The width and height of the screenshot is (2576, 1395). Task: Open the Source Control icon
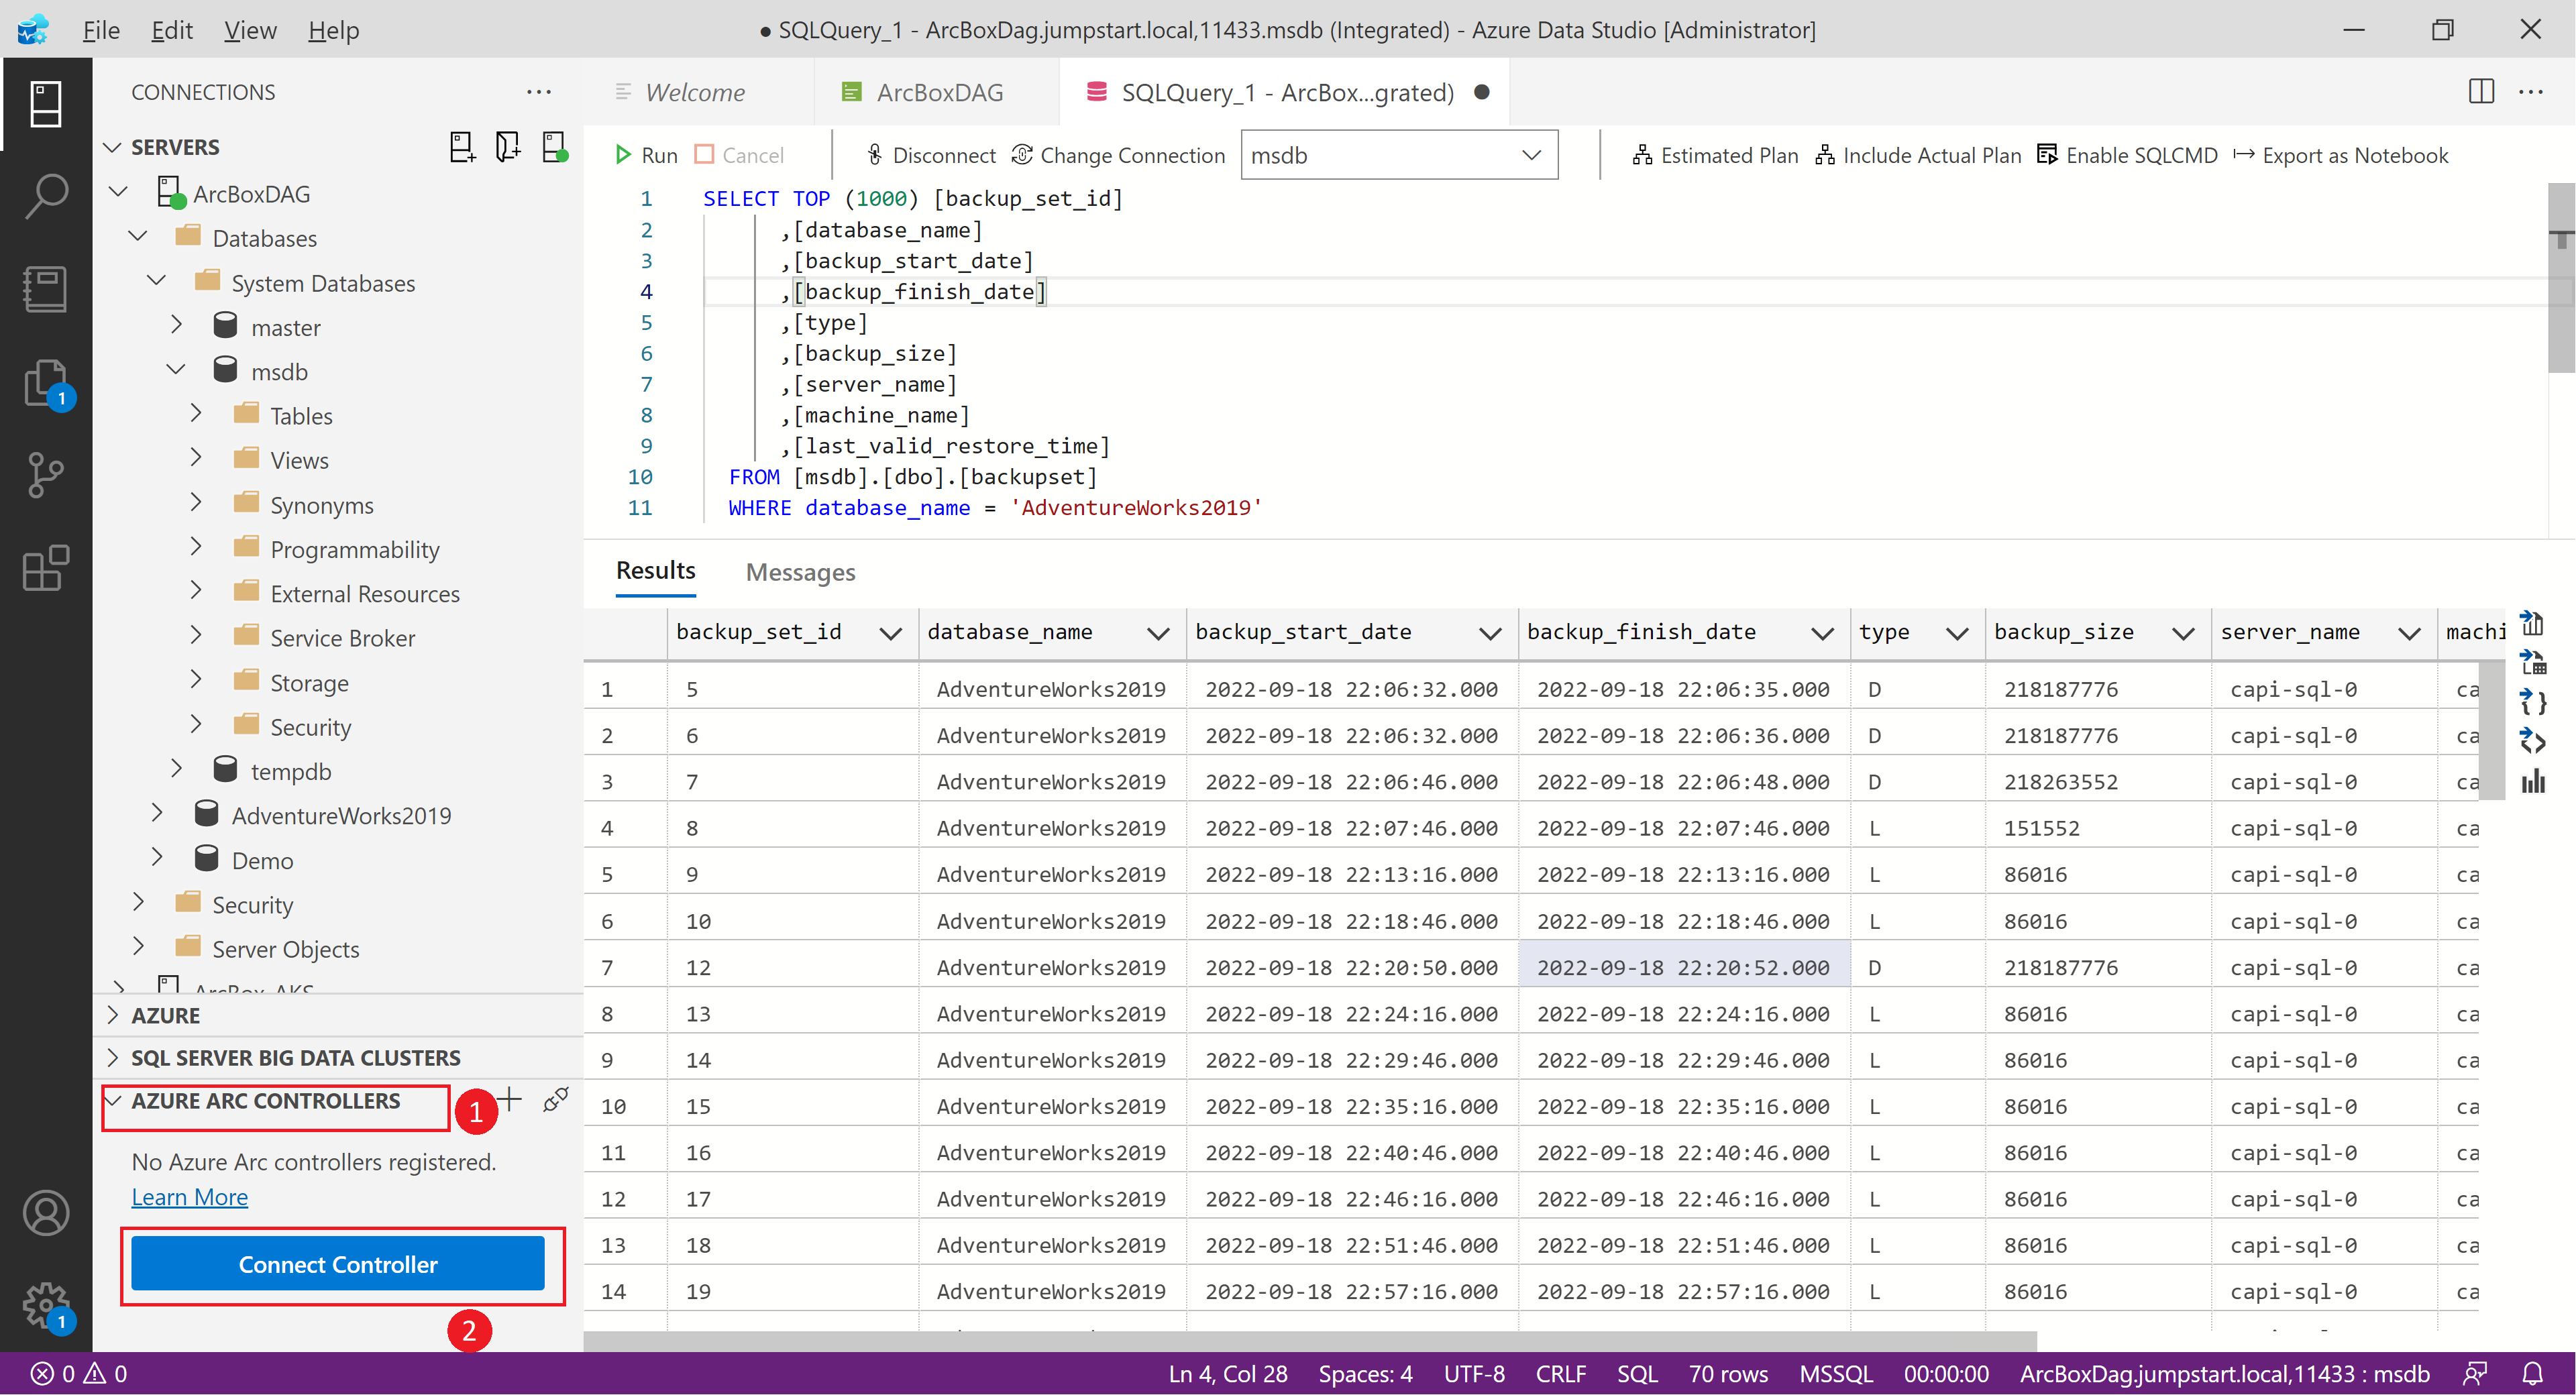46,475
